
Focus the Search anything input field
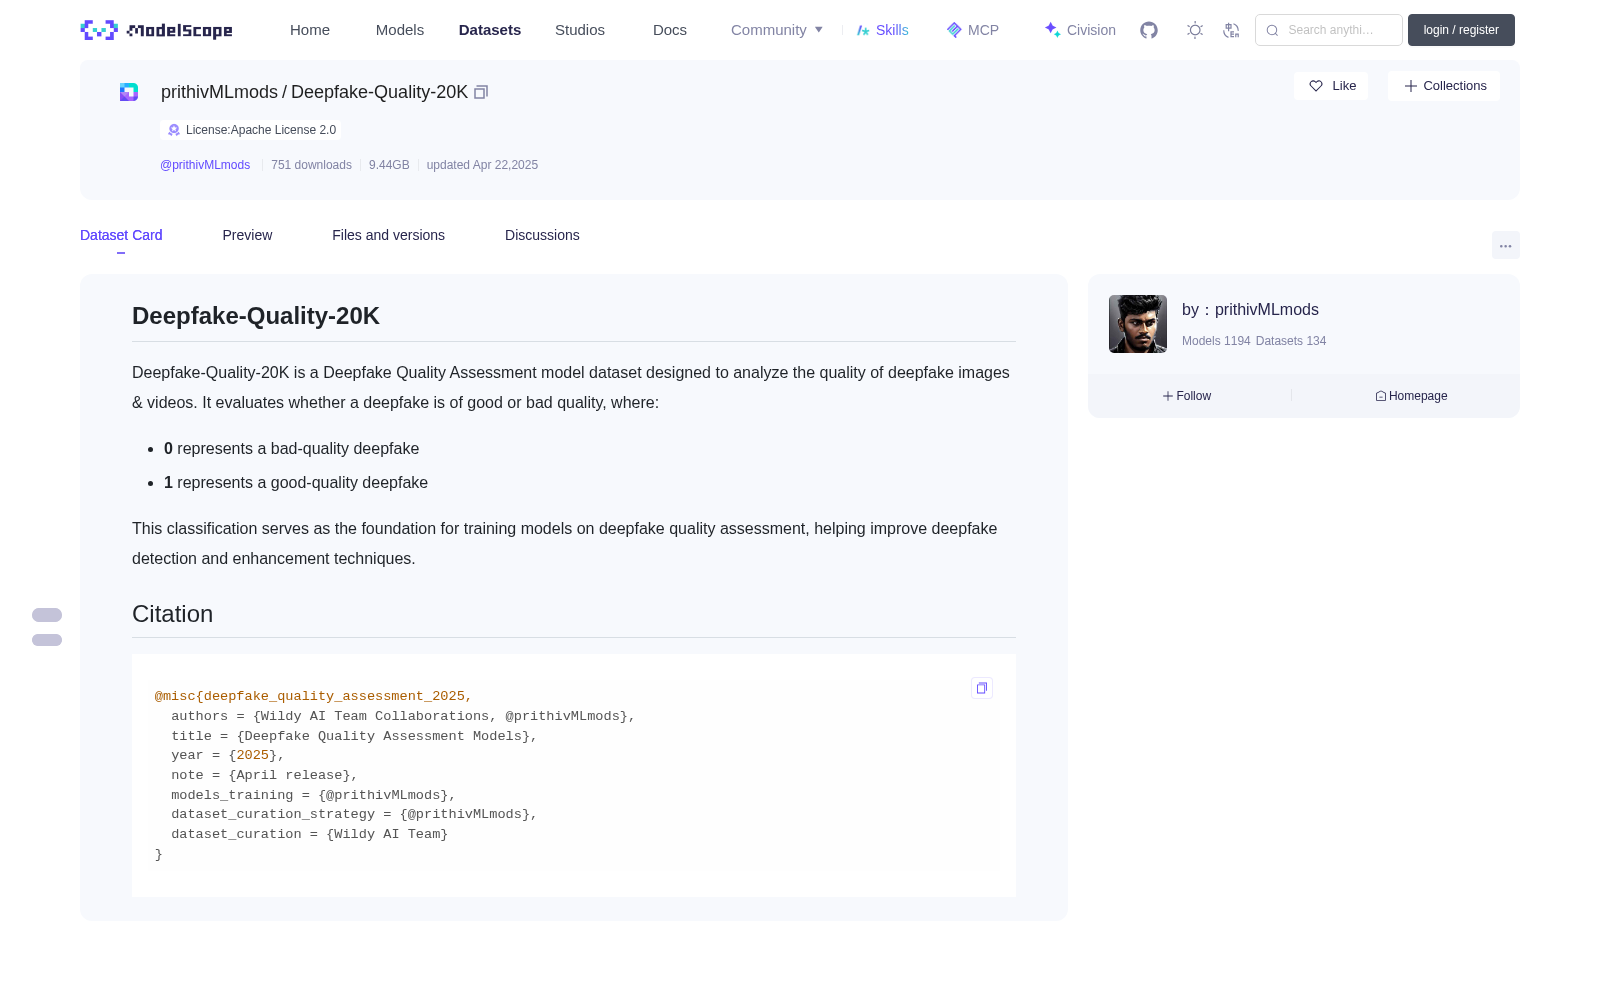click(1329, 30)
